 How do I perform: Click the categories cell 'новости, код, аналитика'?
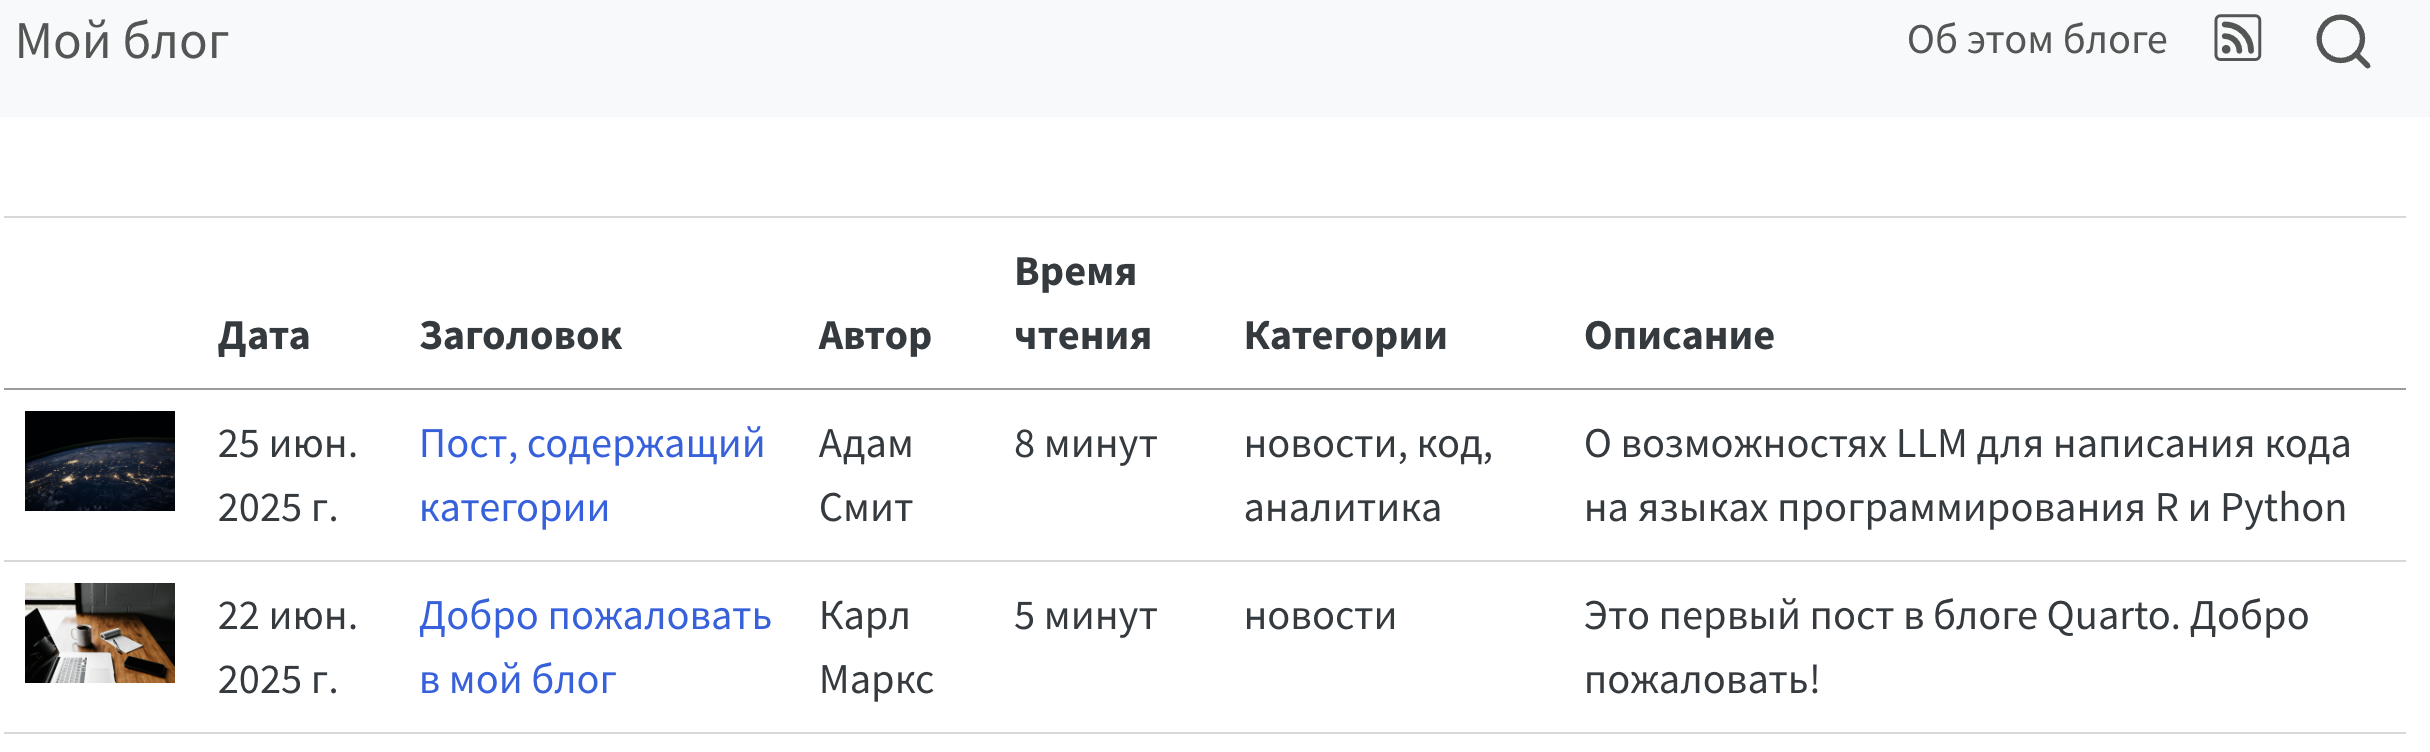click(1367, 475)
